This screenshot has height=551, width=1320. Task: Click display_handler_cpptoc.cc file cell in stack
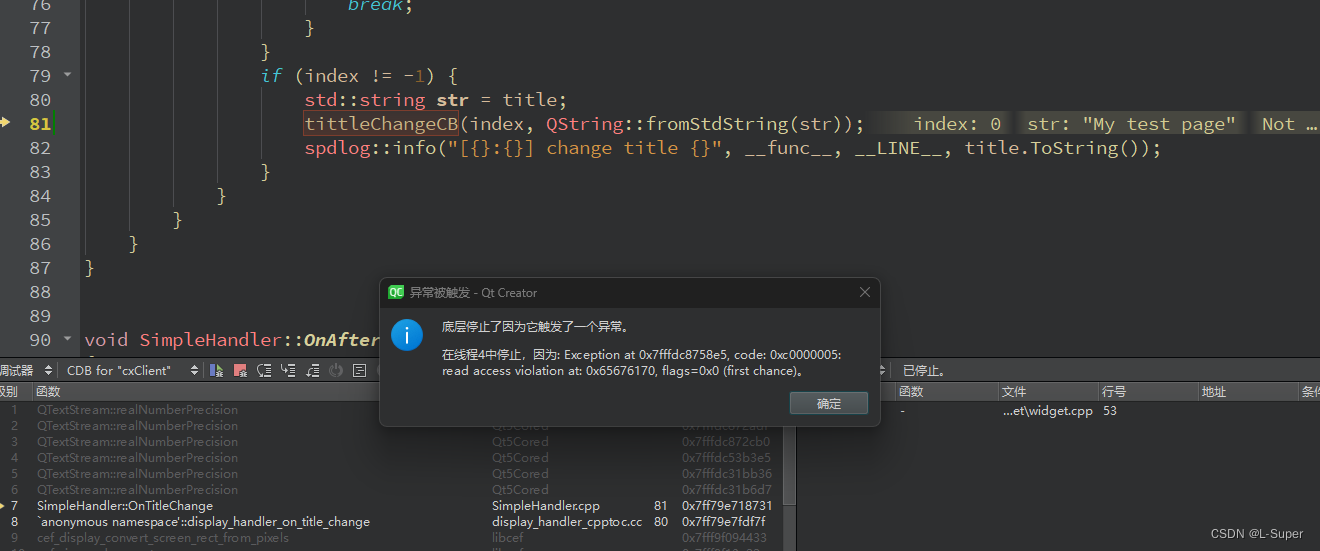[x=567, y=522]
